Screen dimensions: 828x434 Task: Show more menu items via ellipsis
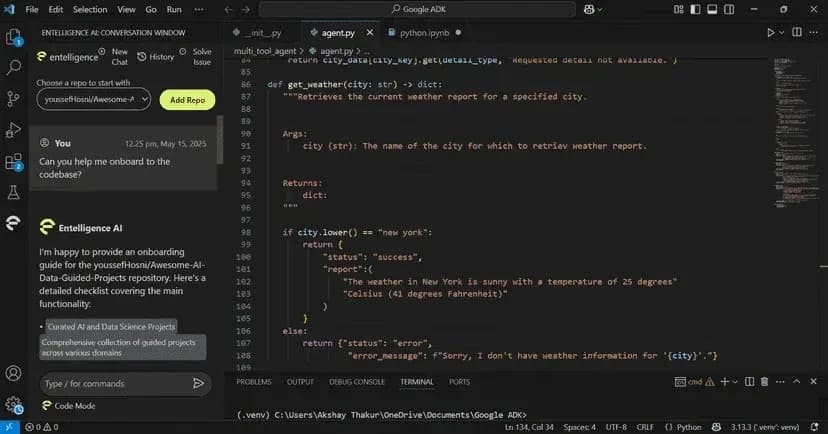[x=199, y=10]
